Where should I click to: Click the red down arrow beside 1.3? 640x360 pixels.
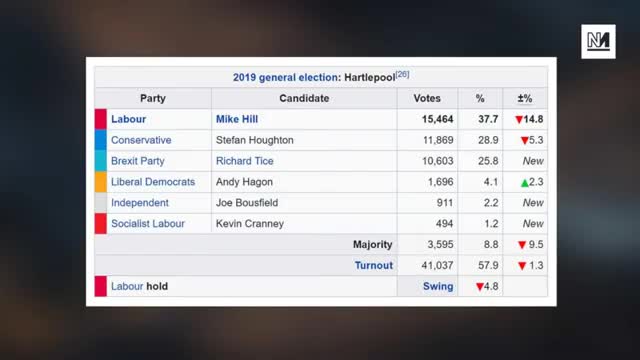pos(522,266)
